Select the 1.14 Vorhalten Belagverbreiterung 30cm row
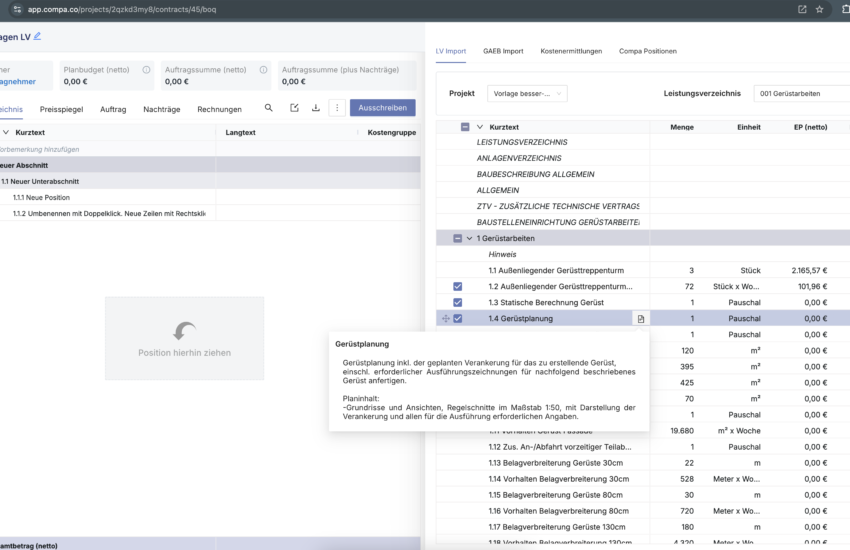Viewport: 850px width, 550px height. [643, 479]
